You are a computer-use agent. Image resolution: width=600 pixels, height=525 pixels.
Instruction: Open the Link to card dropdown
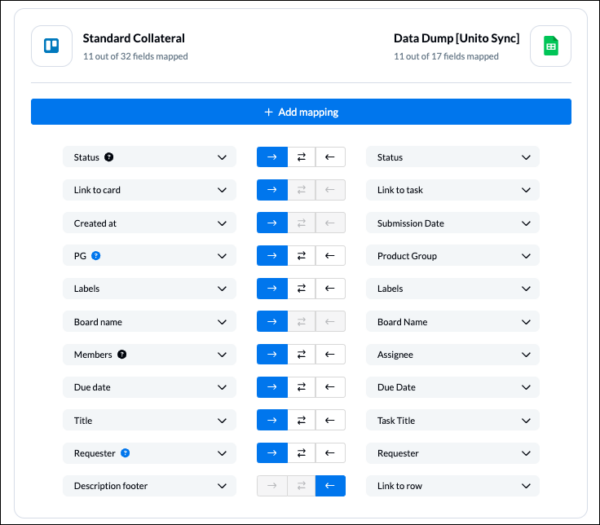(150, 190)
